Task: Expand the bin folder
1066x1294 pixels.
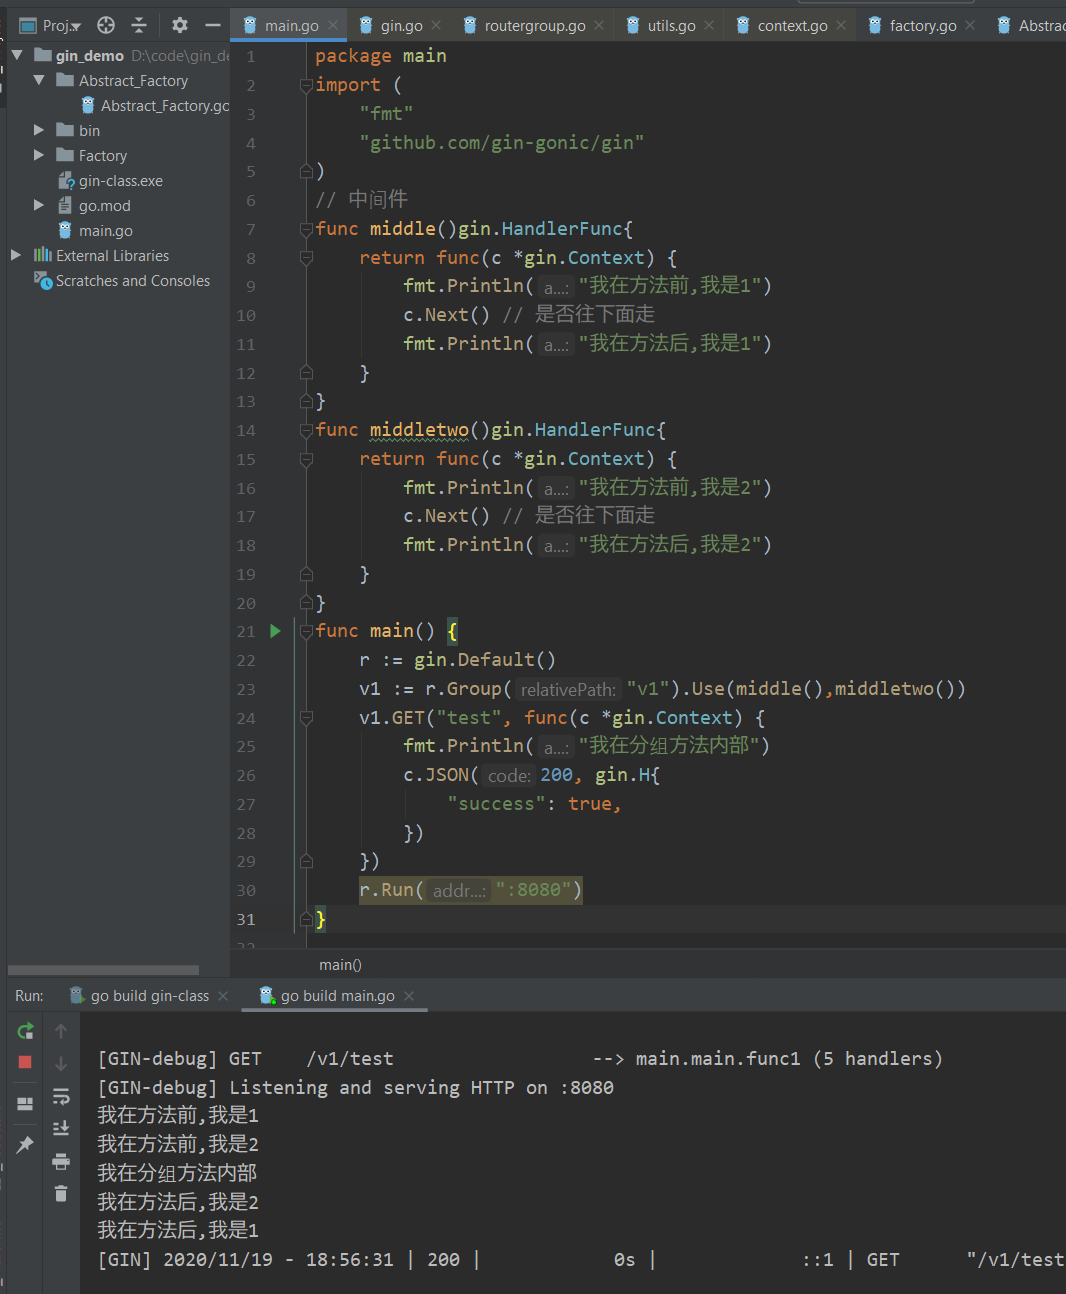Action: [x=39, y=130]
